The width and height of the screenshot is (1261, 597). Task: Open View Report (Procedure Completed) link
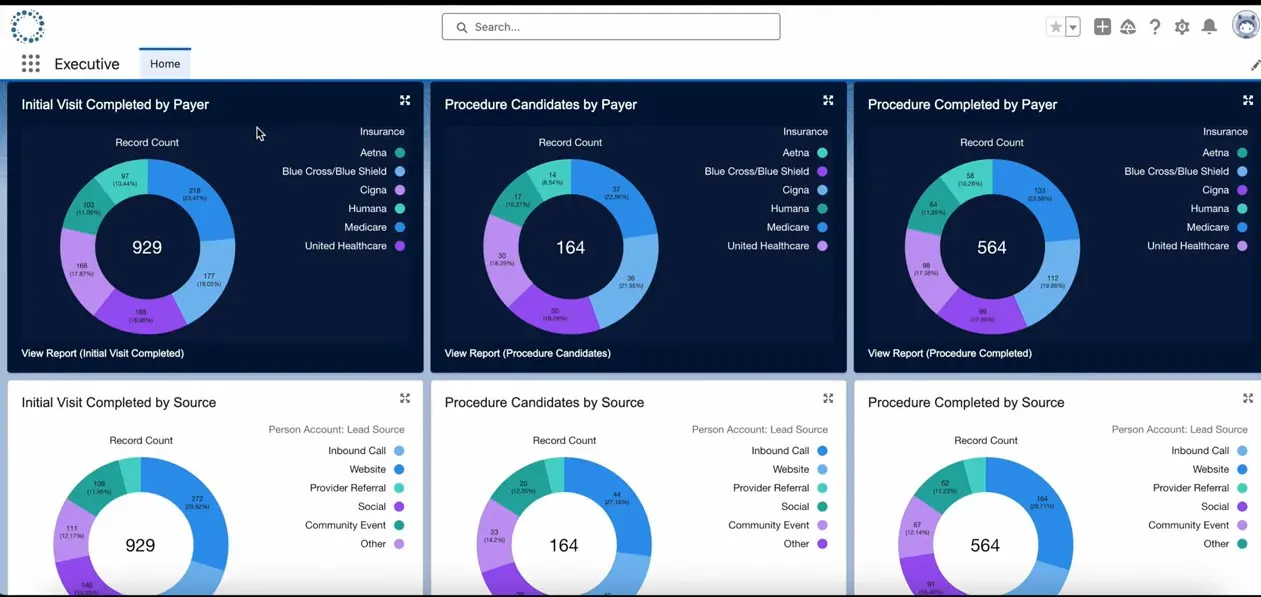tap(949, 353)
